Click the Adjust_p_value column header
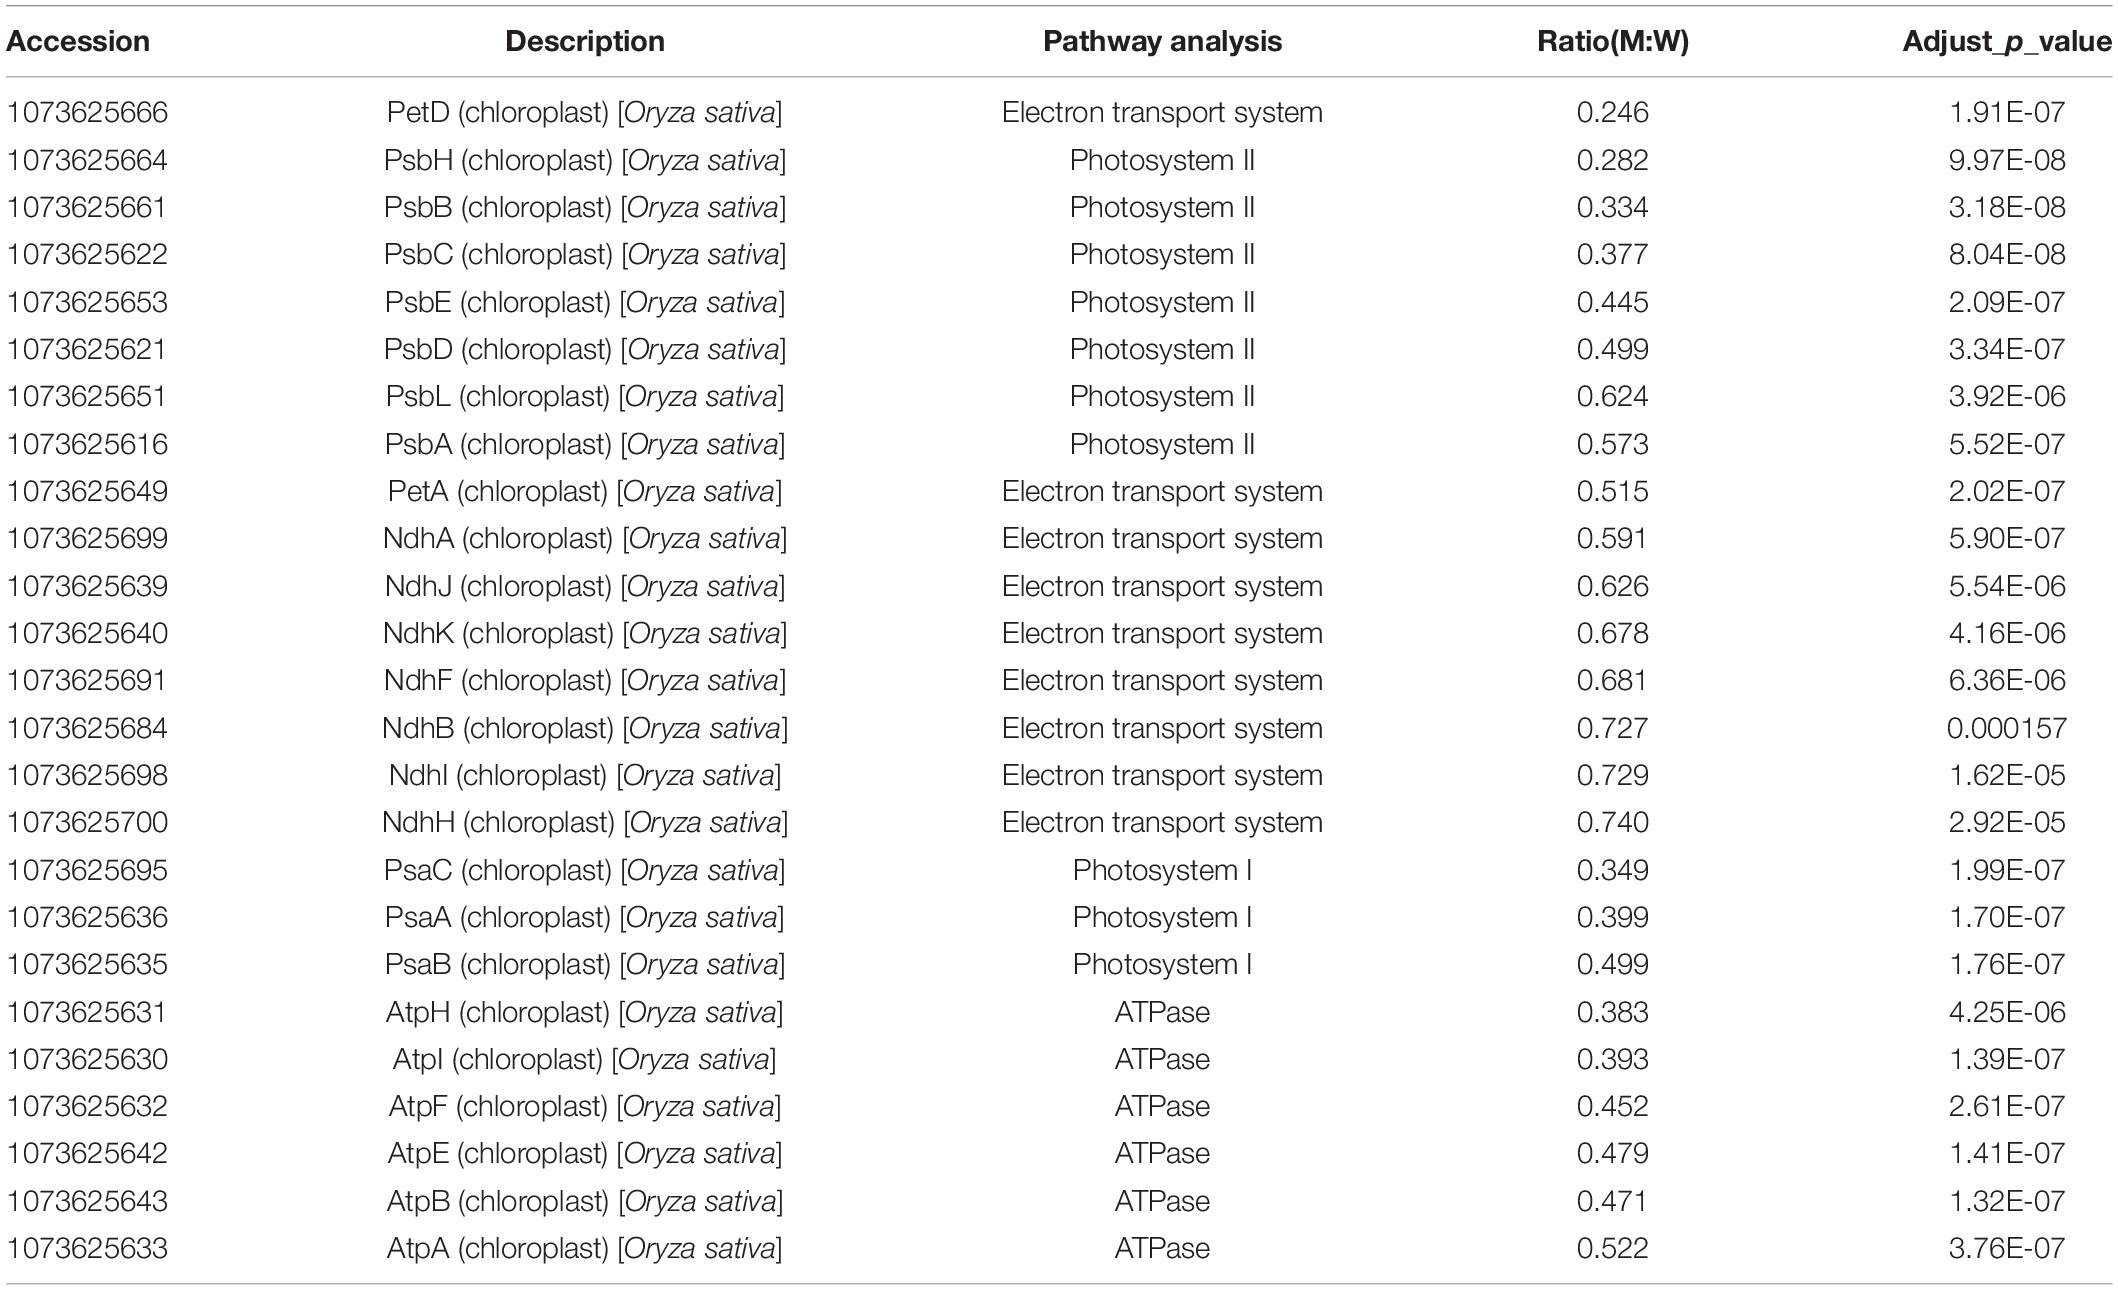 [2007, 42]
